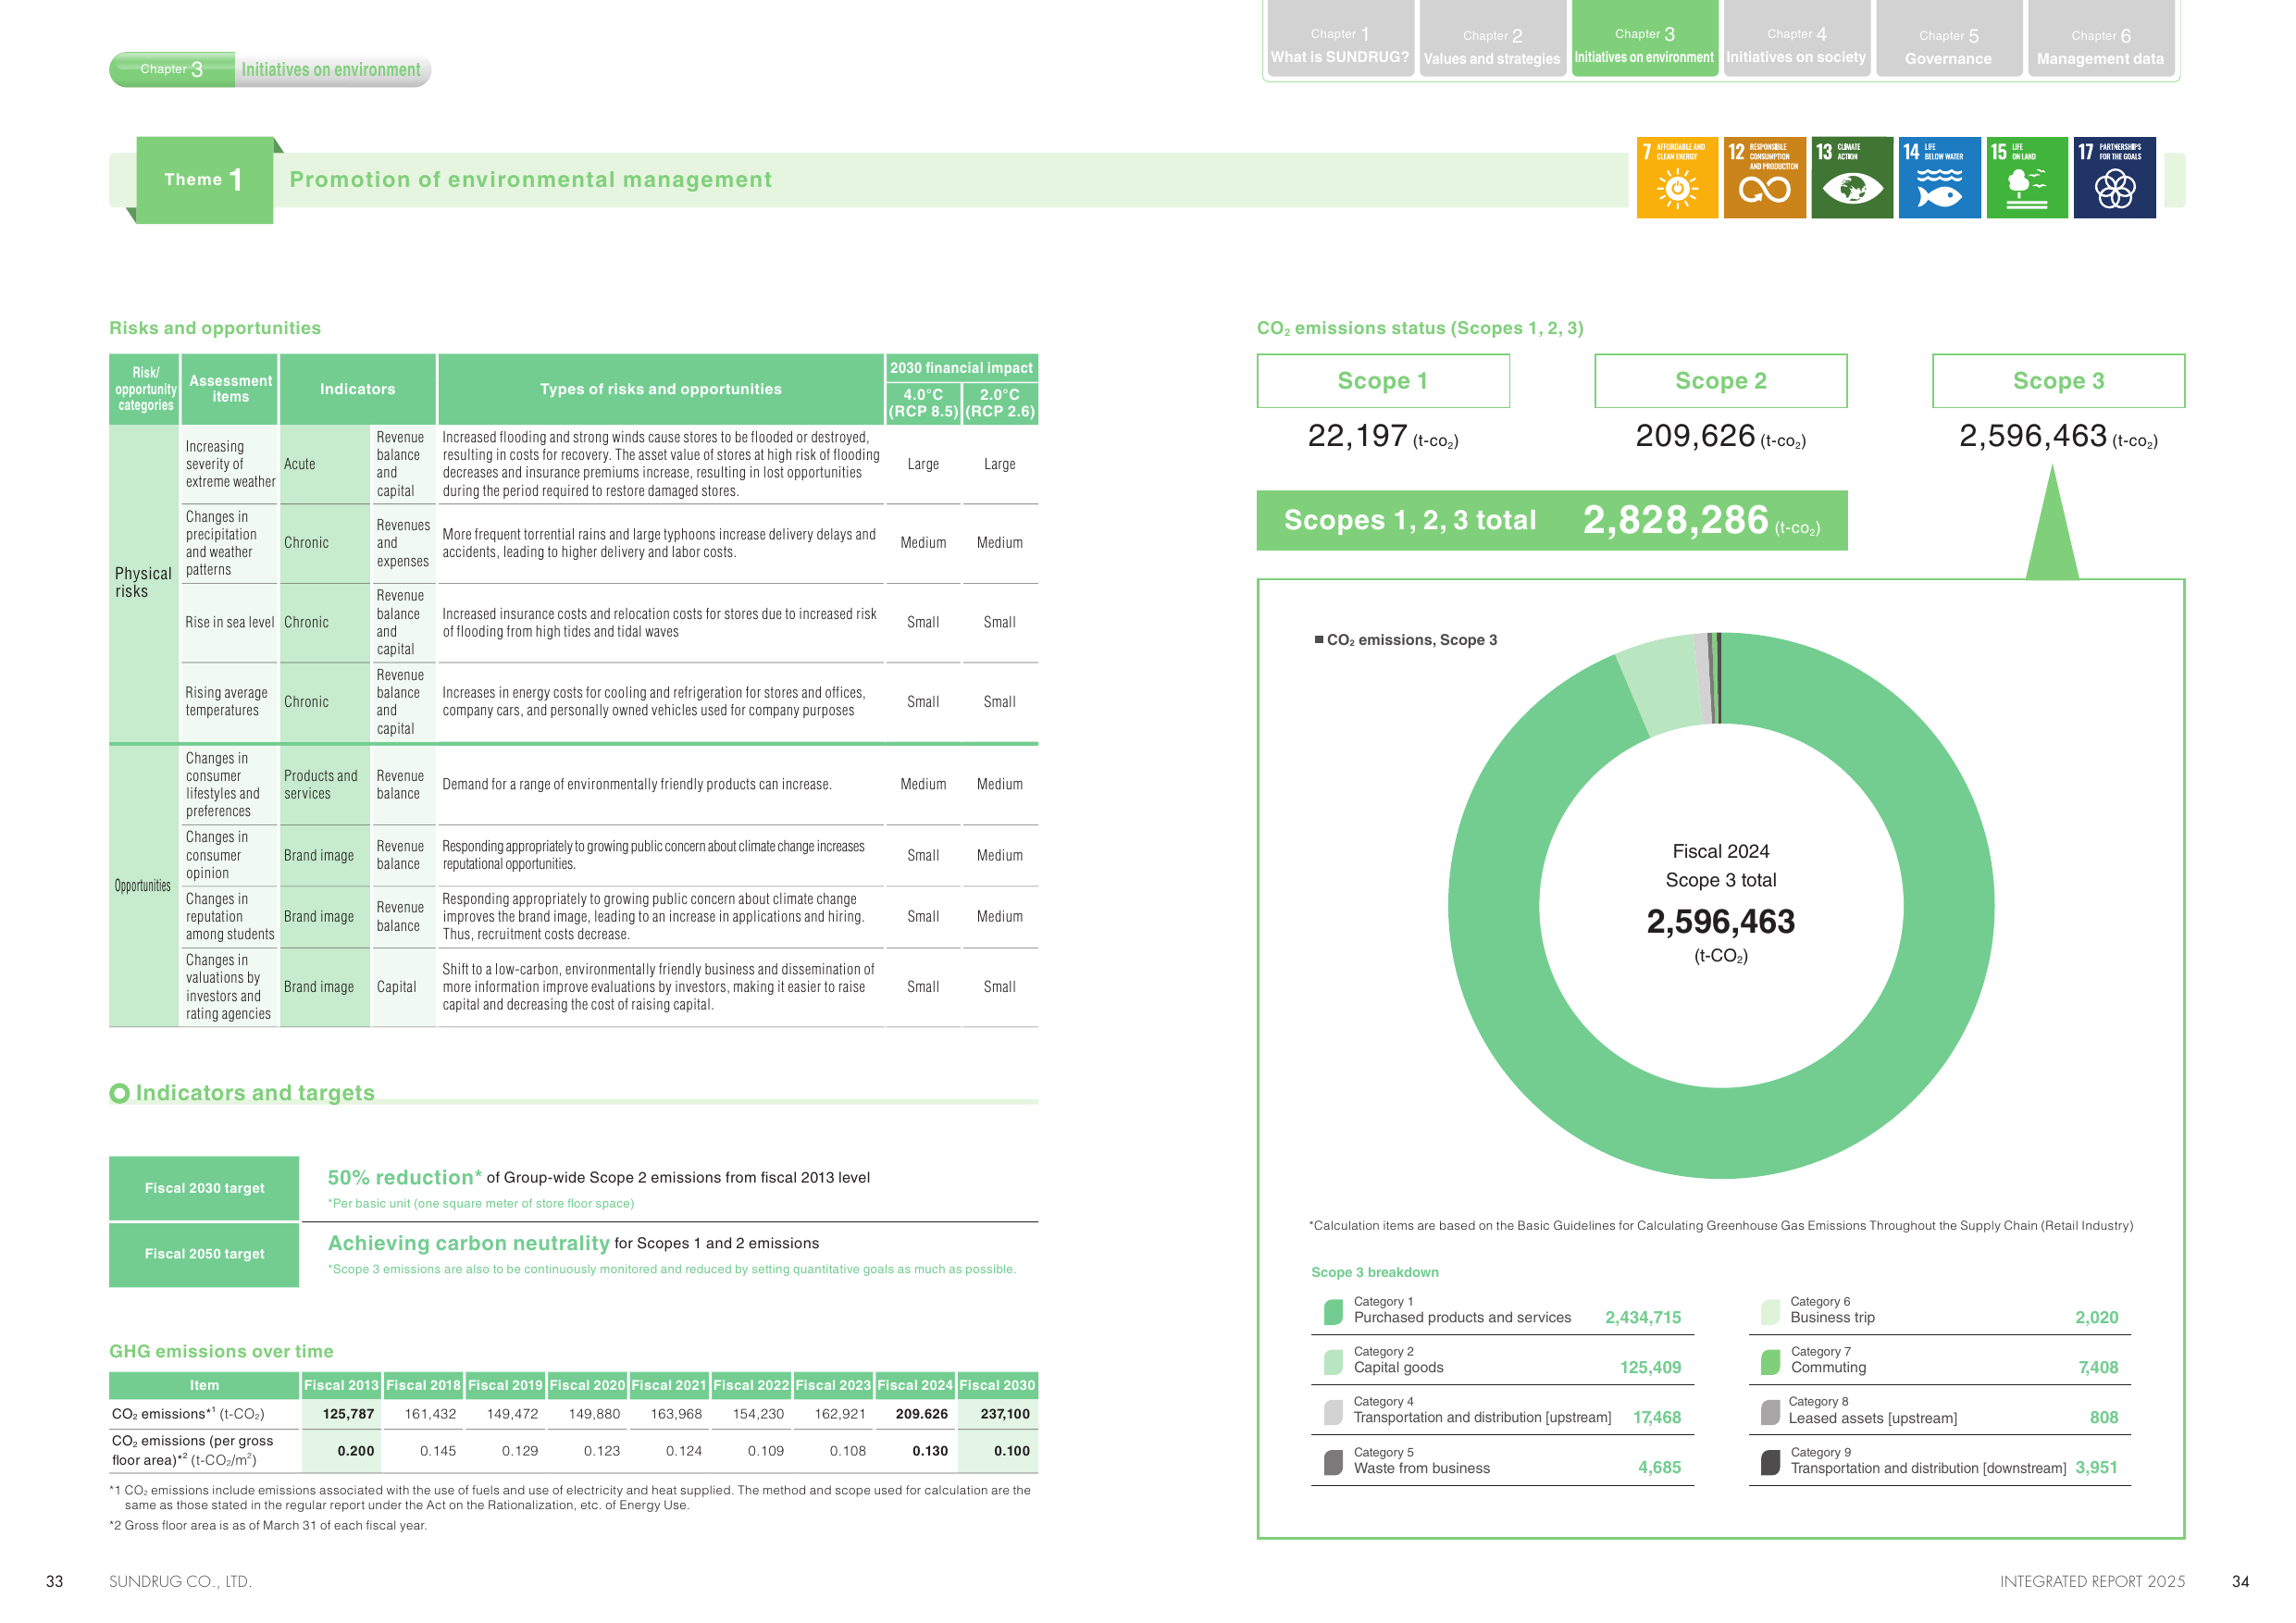The width and height of the screenshot is (2296, 1623).
Task: Click the Scope 1 box
Action: tap(1383, 381)
